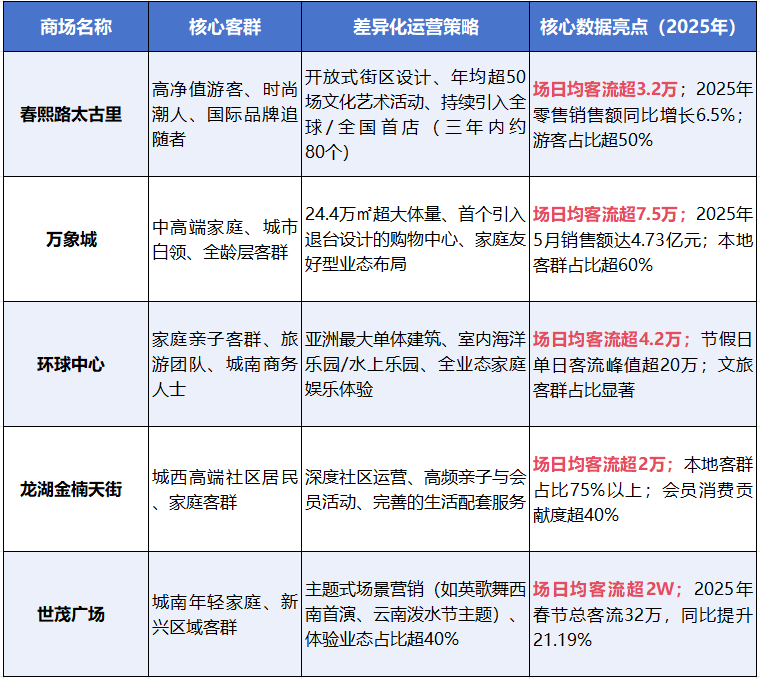Click the red 场日均客流超2万 text

(x=599, y=464)
